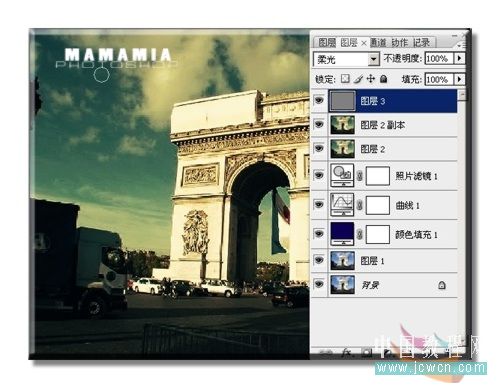Click the chain link icon on 照片滤镜 1
This screenshot has width=500, height=388.
[360, 176]
